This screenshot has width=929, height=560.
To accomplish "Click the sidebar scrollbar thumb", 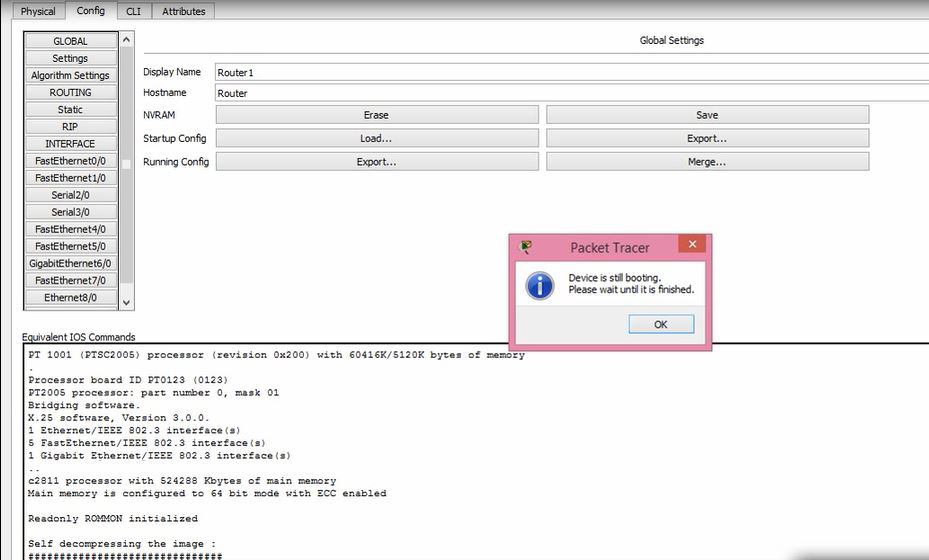I will click(126, 164).
